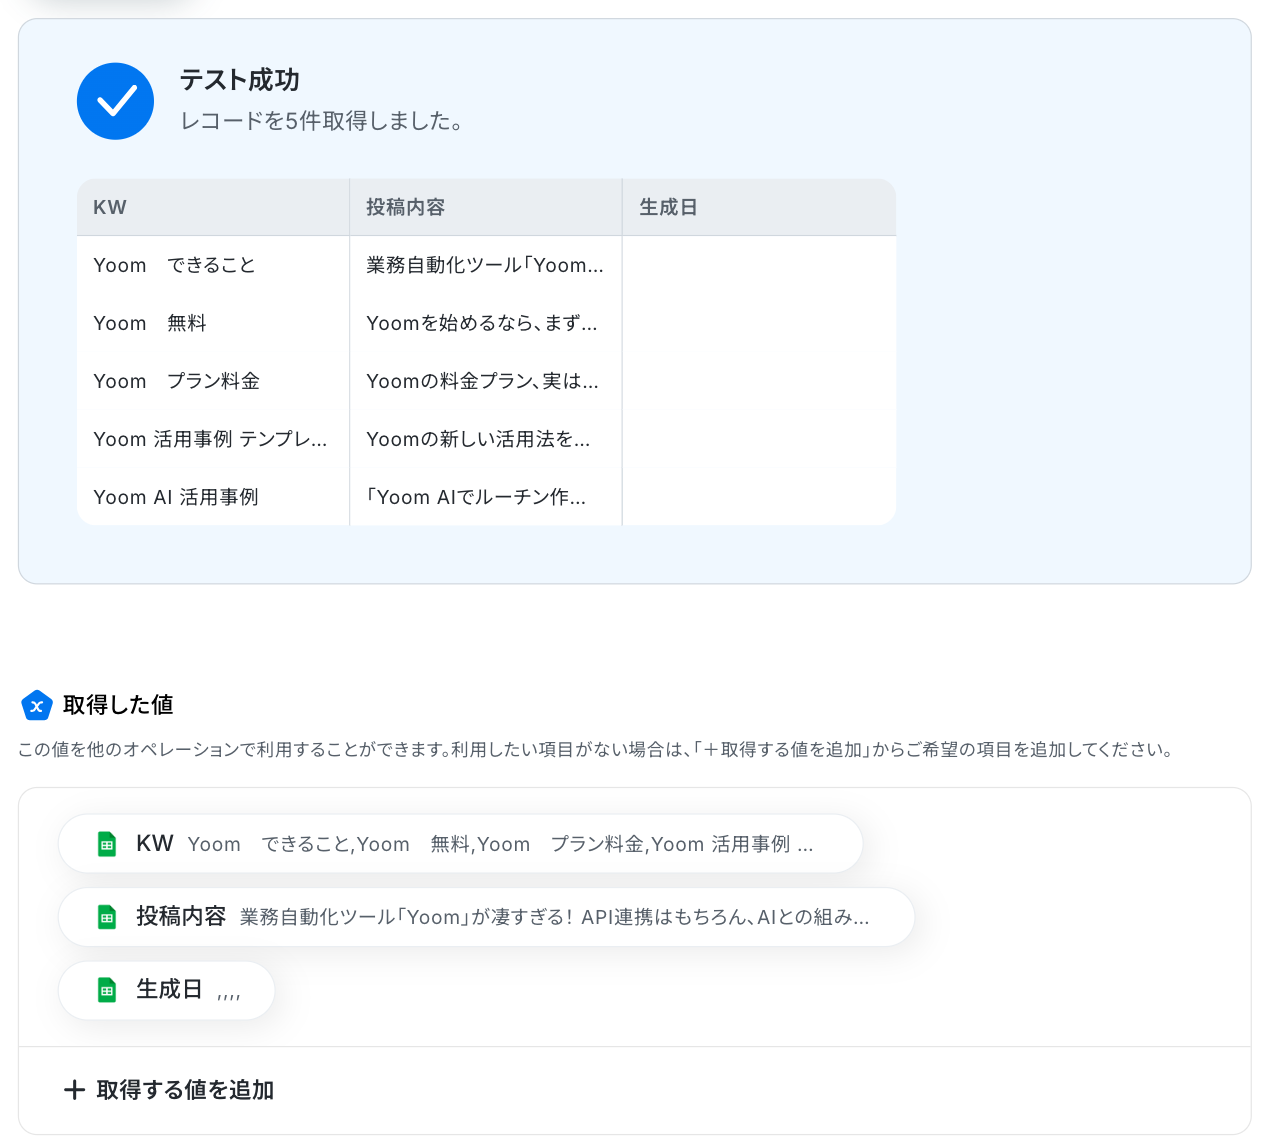Click the Sheets icon in the 投稿内容 chip
The width and height of the screenshot is (1284, 1148).
(x=107, y=917)
